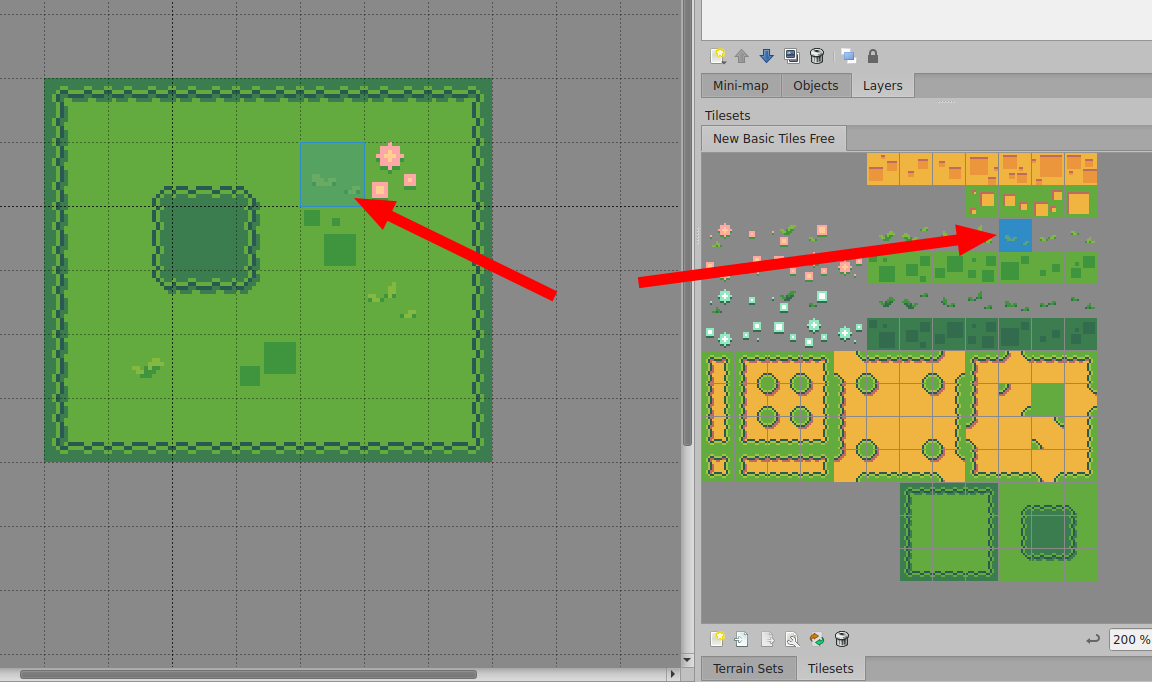Image resolution: width=1152 pixels, height=682 pixels.
Task: Toggle show other layers highlight icon
Action: pyautogui.click(x=848, y=56)
